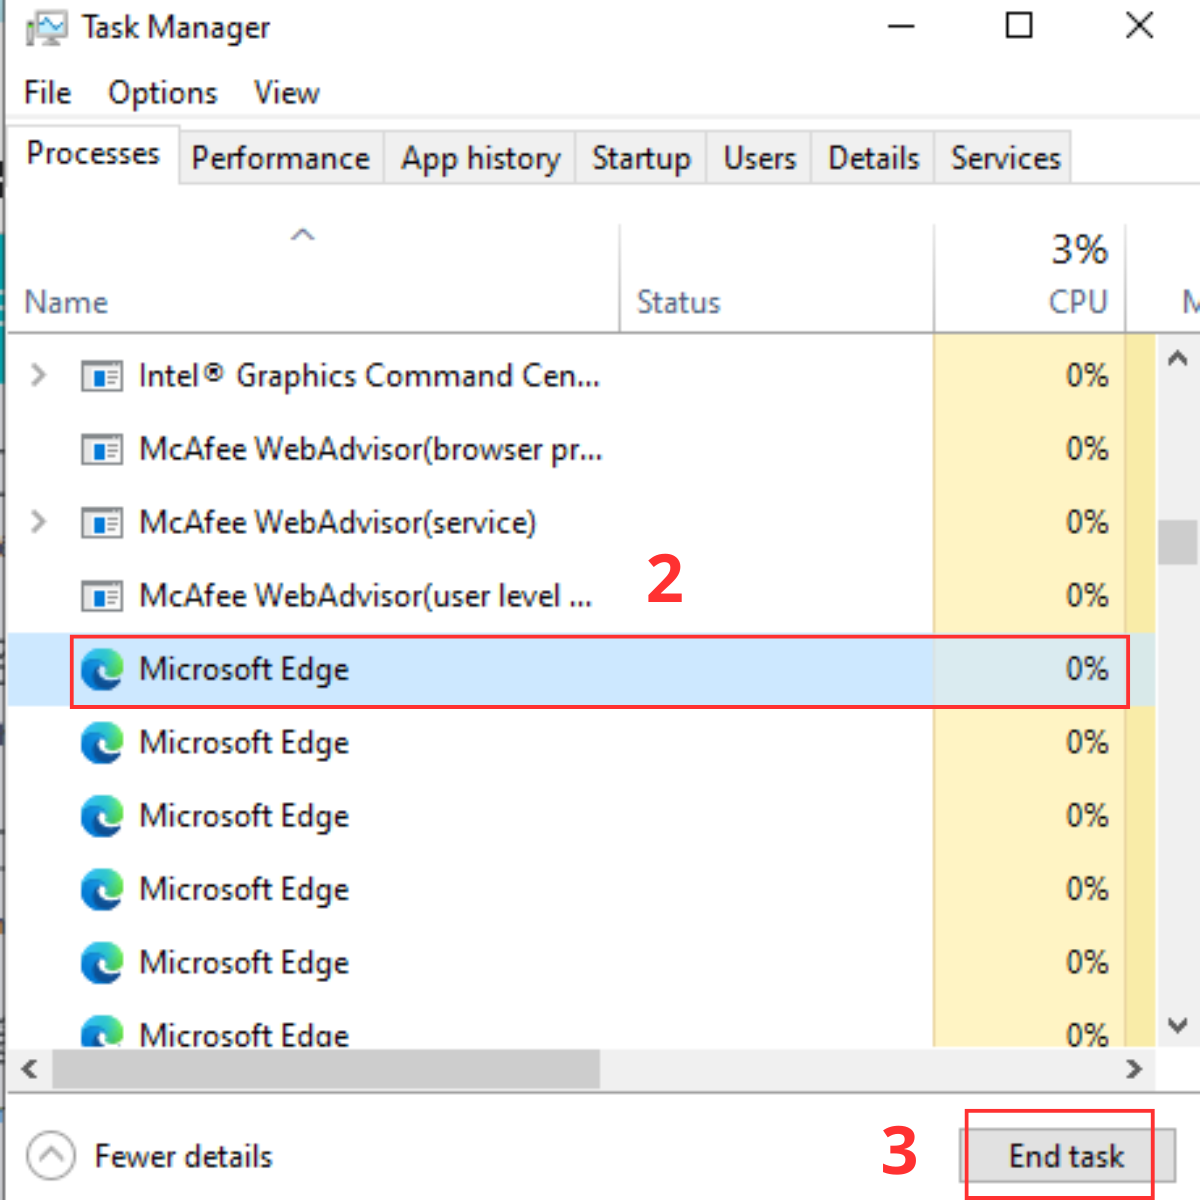Viewport: 1200px width, 1200px height.
Task: Click the 0% CPU value in highlighted Edge row
Action: [1086, 669]
